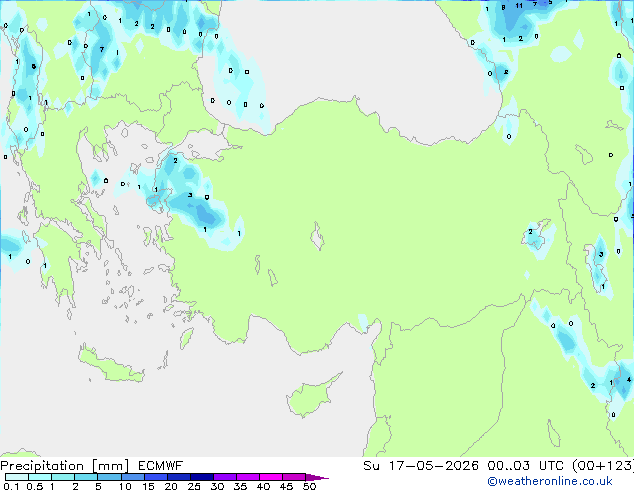Pick the 35–40 mm legend swatch

point(247,477)
